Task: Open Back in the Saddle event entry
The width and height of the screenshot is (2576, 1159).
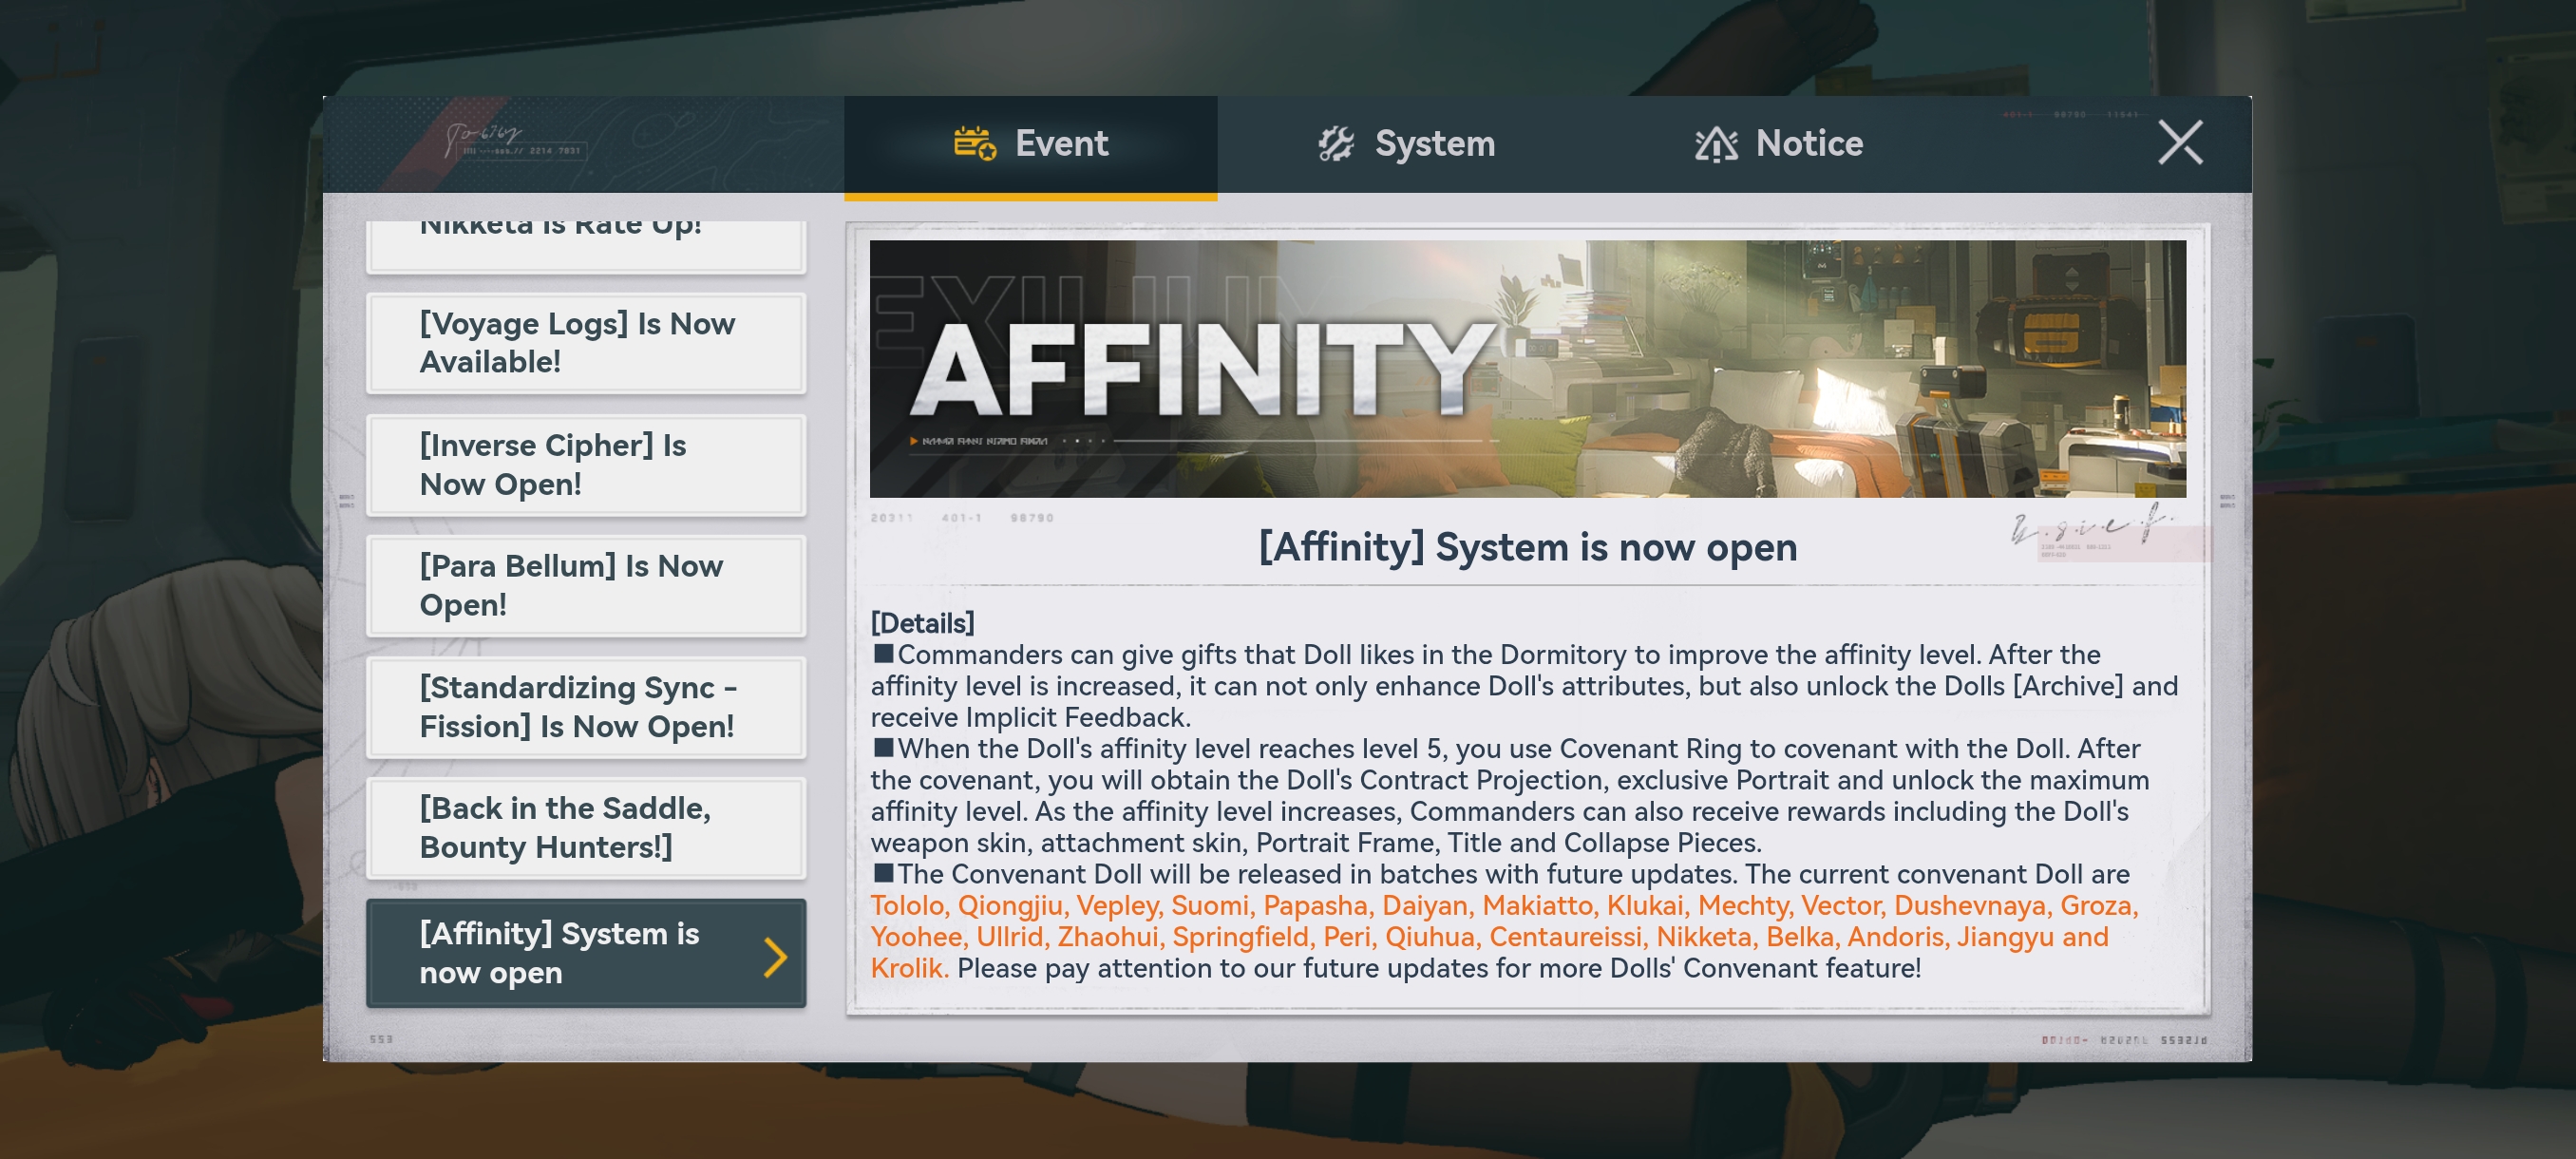Action: (x=586, y=827)
